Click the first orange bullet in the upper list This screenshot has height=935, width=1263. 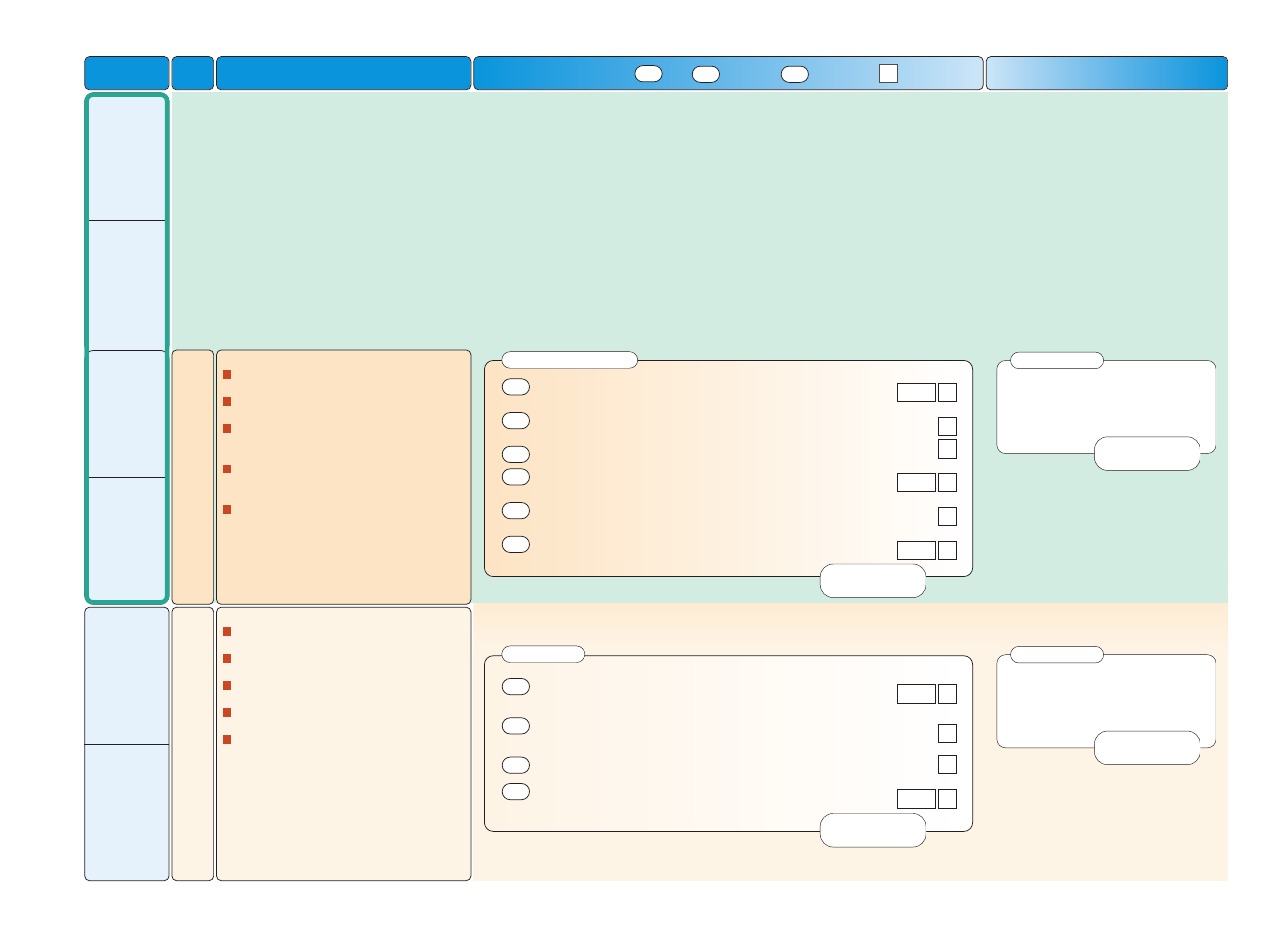[227, 375]
